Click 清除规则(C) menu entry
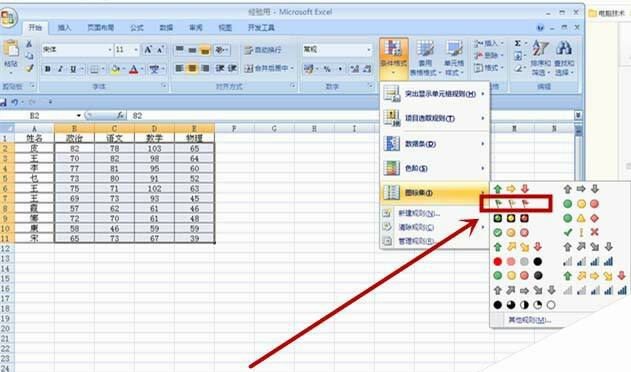Screen dimensions: 631x372 [416, 227]
